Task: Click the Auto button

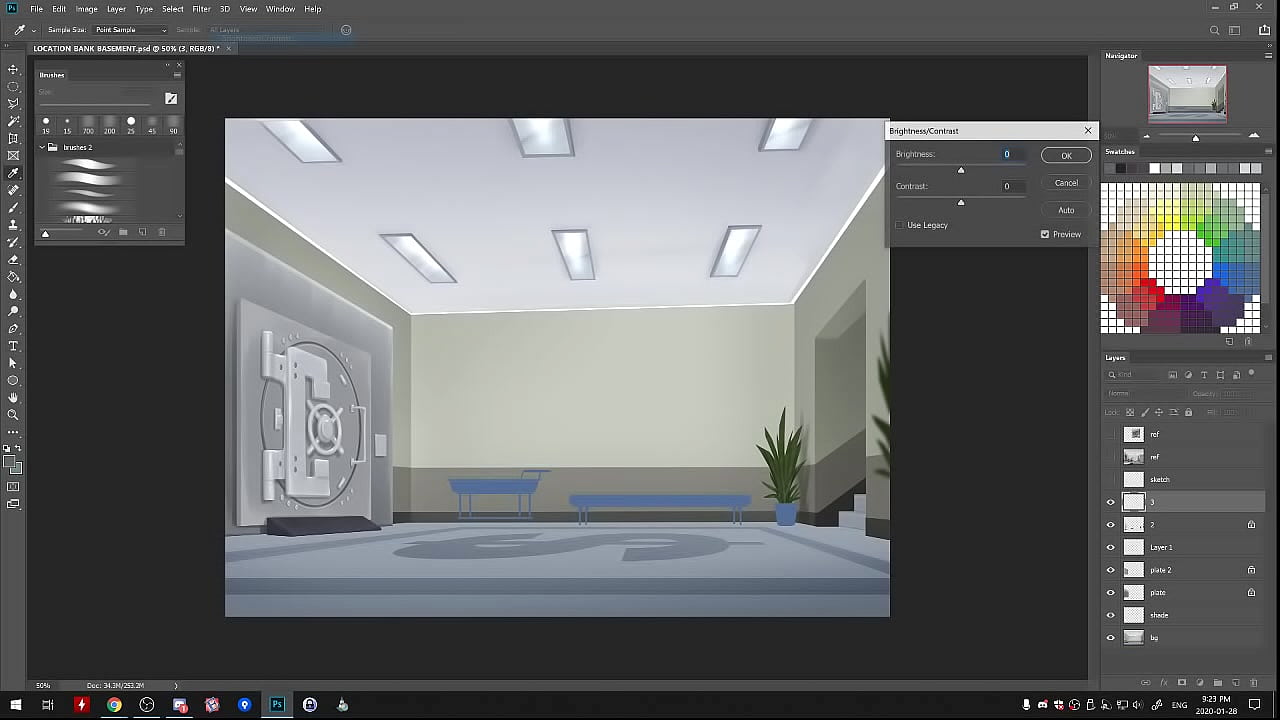Action: pos(1066,210)
